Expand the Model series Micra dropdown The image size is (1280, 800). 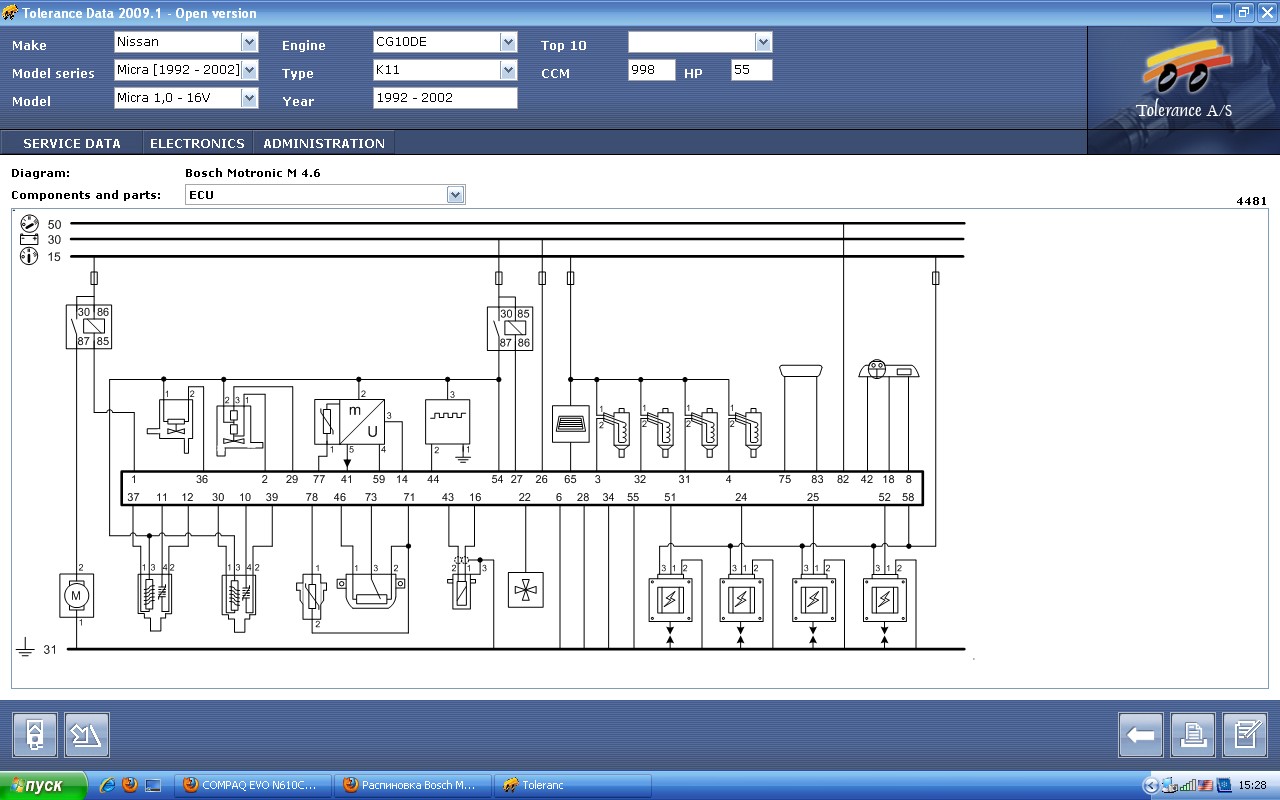click(249, 70)
